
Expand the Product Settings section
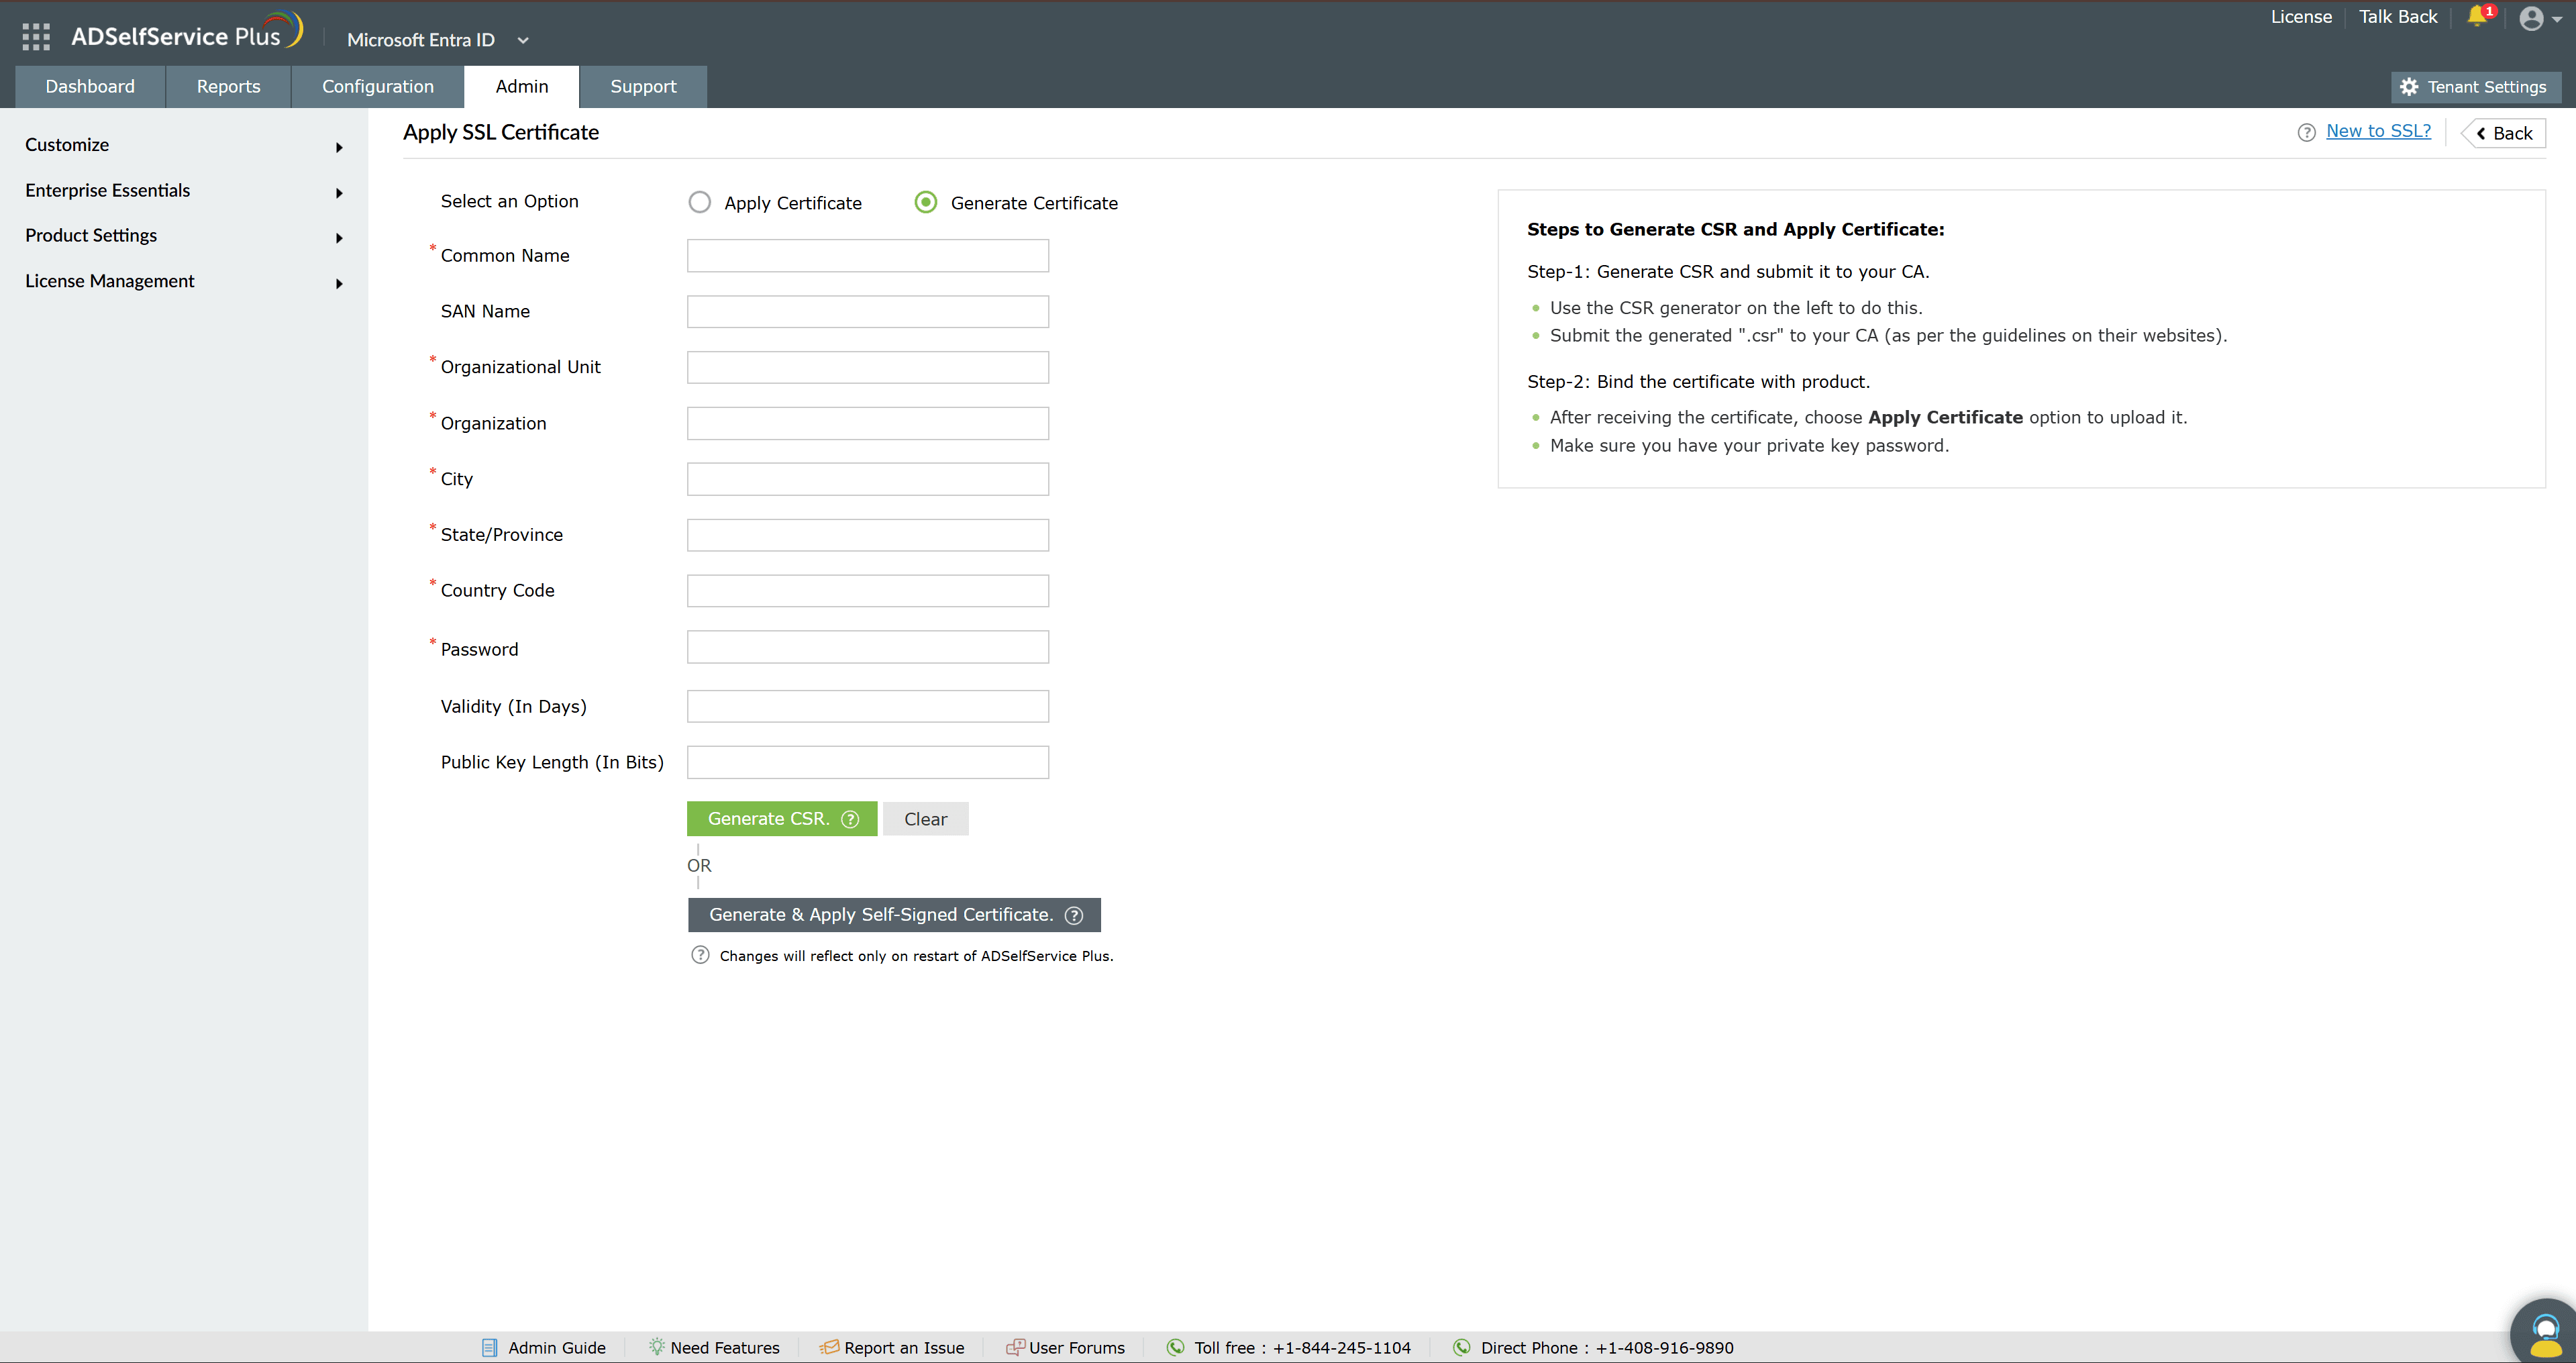(x=184, y=236)
